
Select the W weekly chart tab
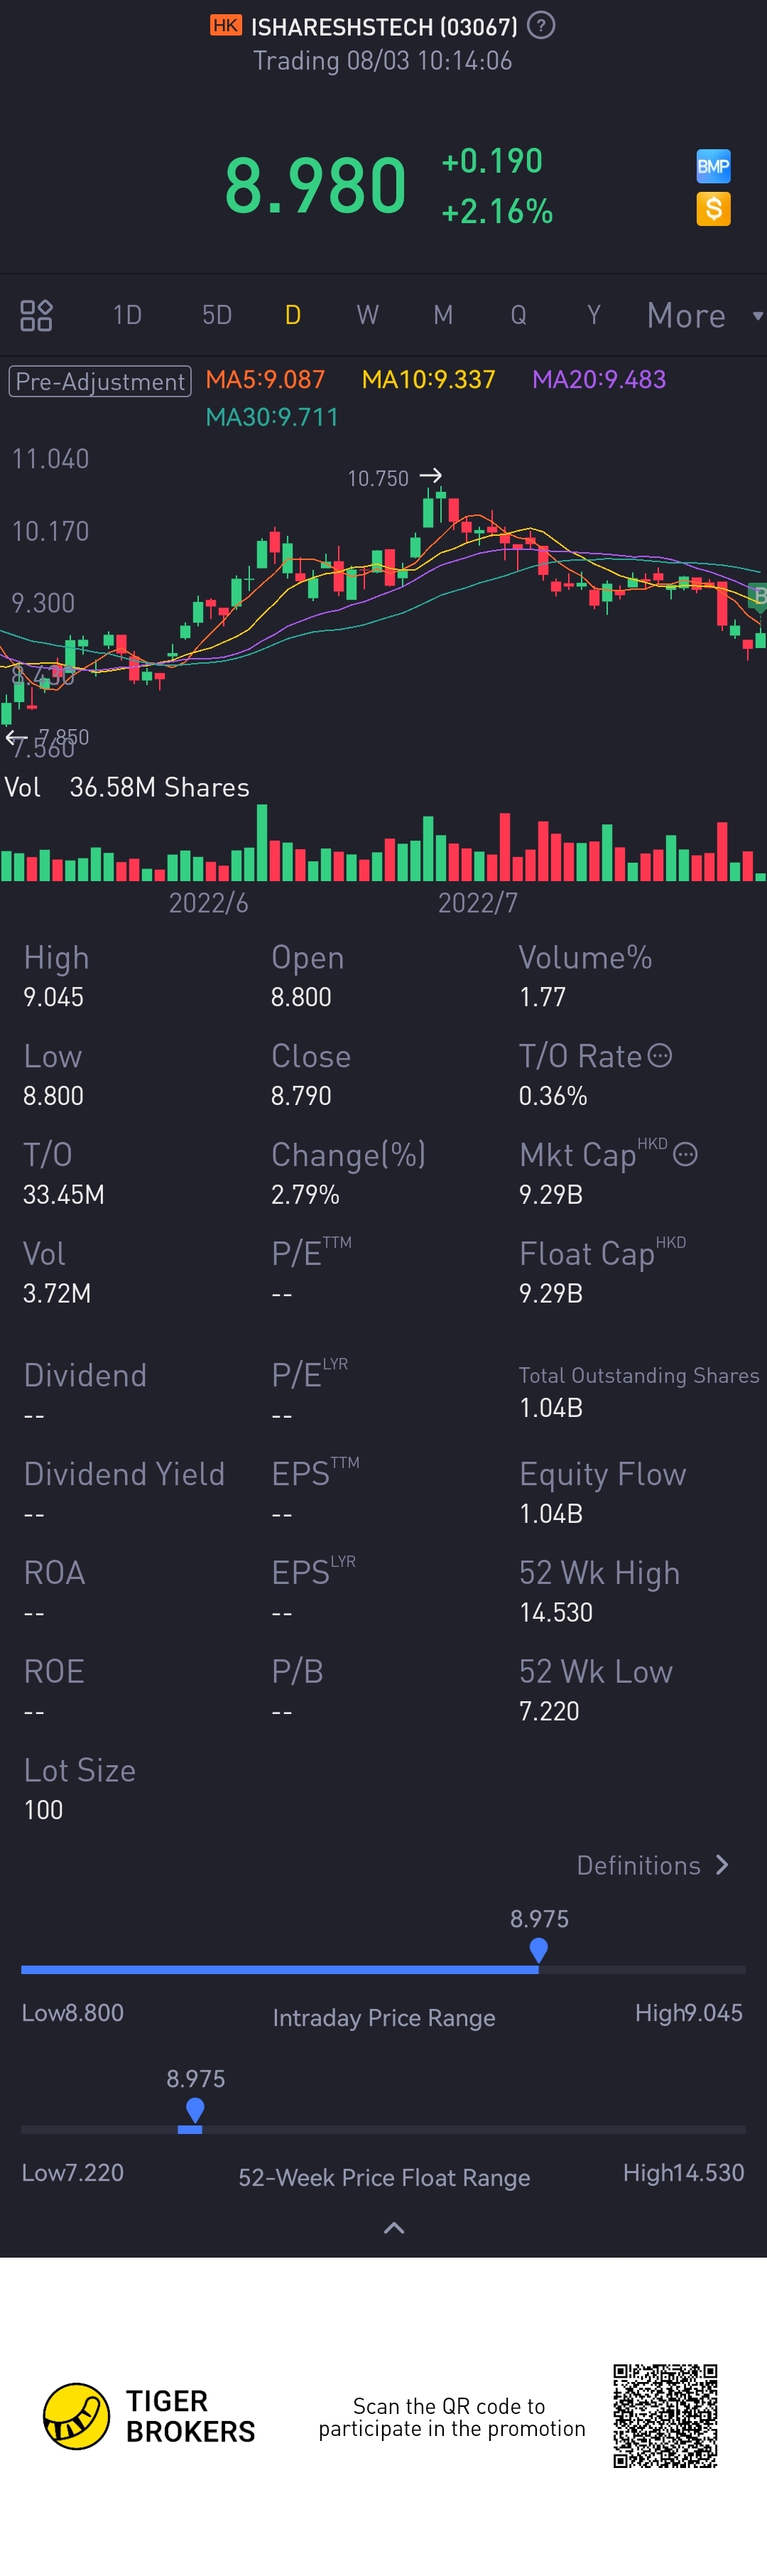(x=367, y=315)
